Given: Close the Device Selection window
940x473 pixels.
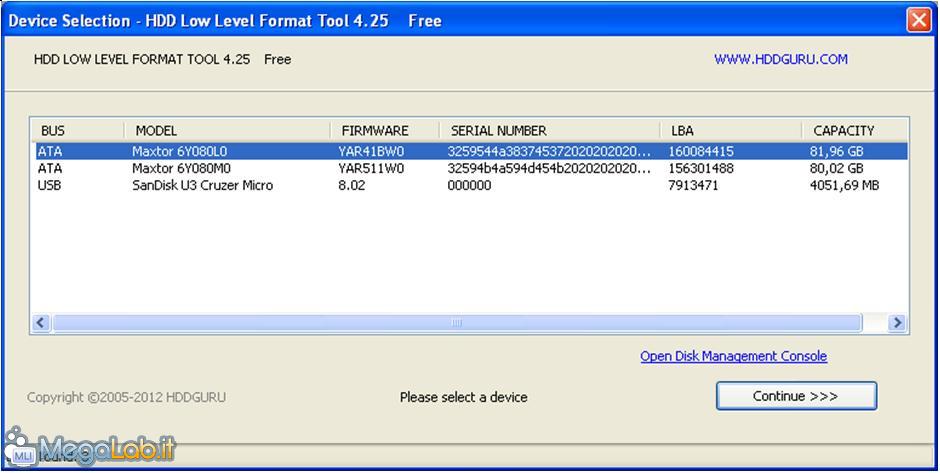Looking at the screenshot, I should coord(918,20).
